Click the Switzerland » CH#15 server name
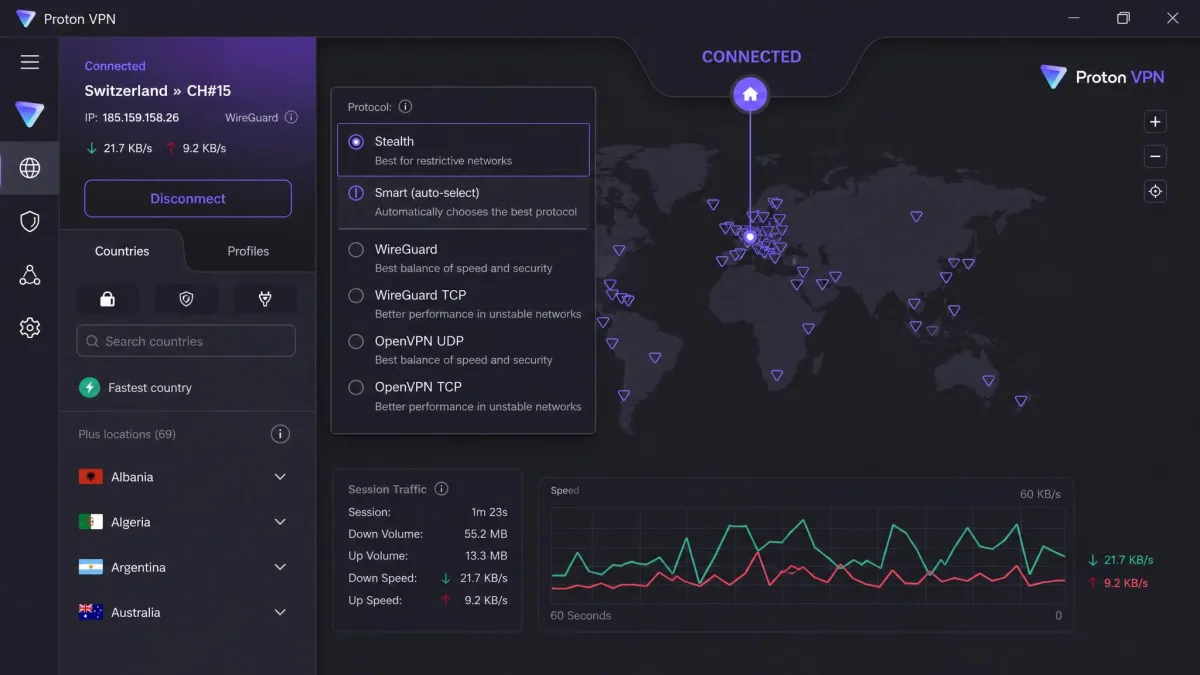This screenshot has height=675, width=1200. point(158,90)
